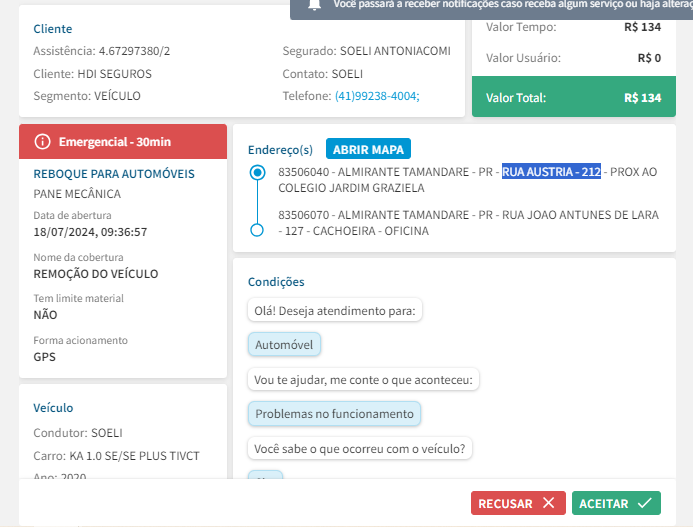693x527 pixels.
Task: Click the Veículo section heading
Action: point(53,408)
